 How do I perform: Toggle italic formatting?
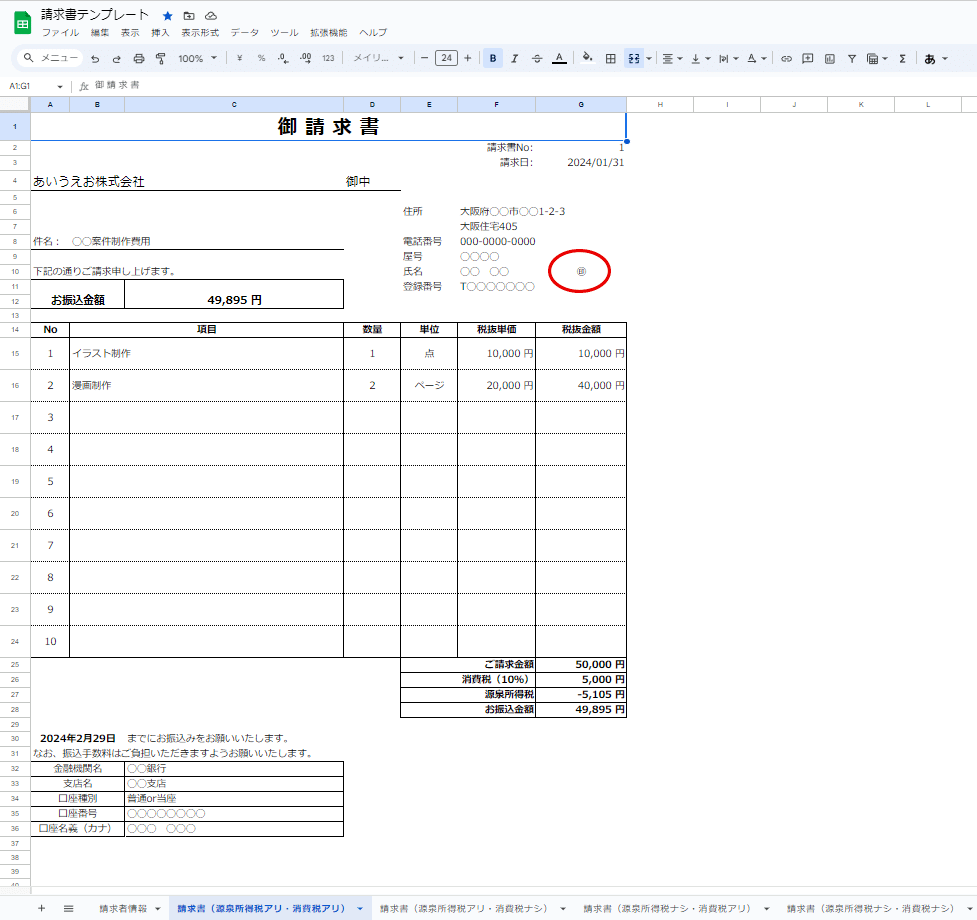(514, 59)
